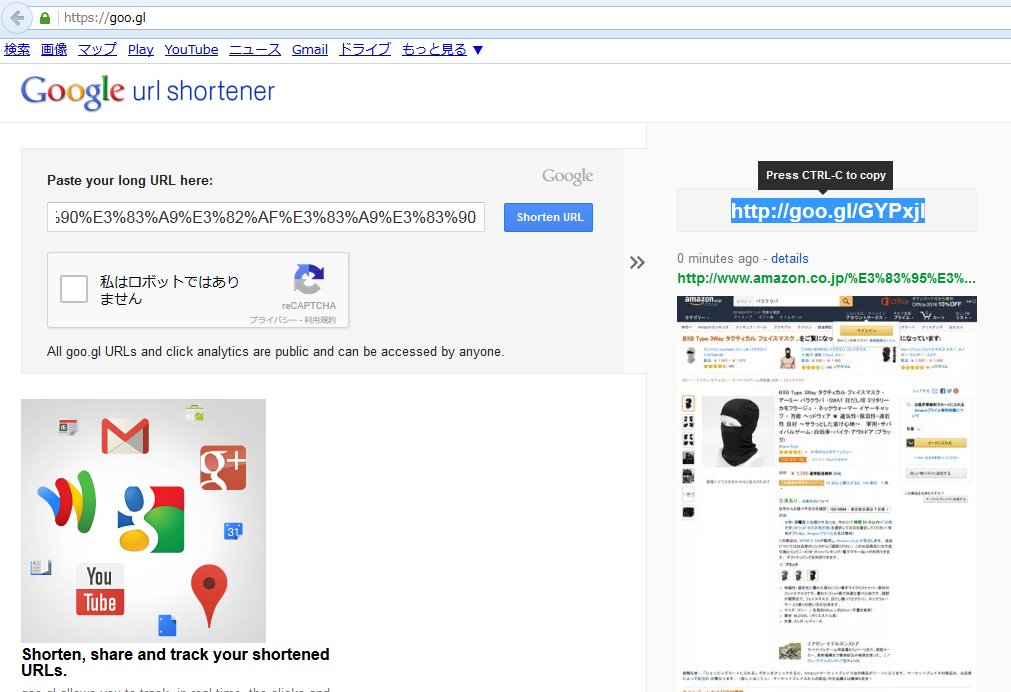Expand the もっと見る dropdown menu
The height and width of the screenshot is (692, 1011).
(x=442, y=50)
